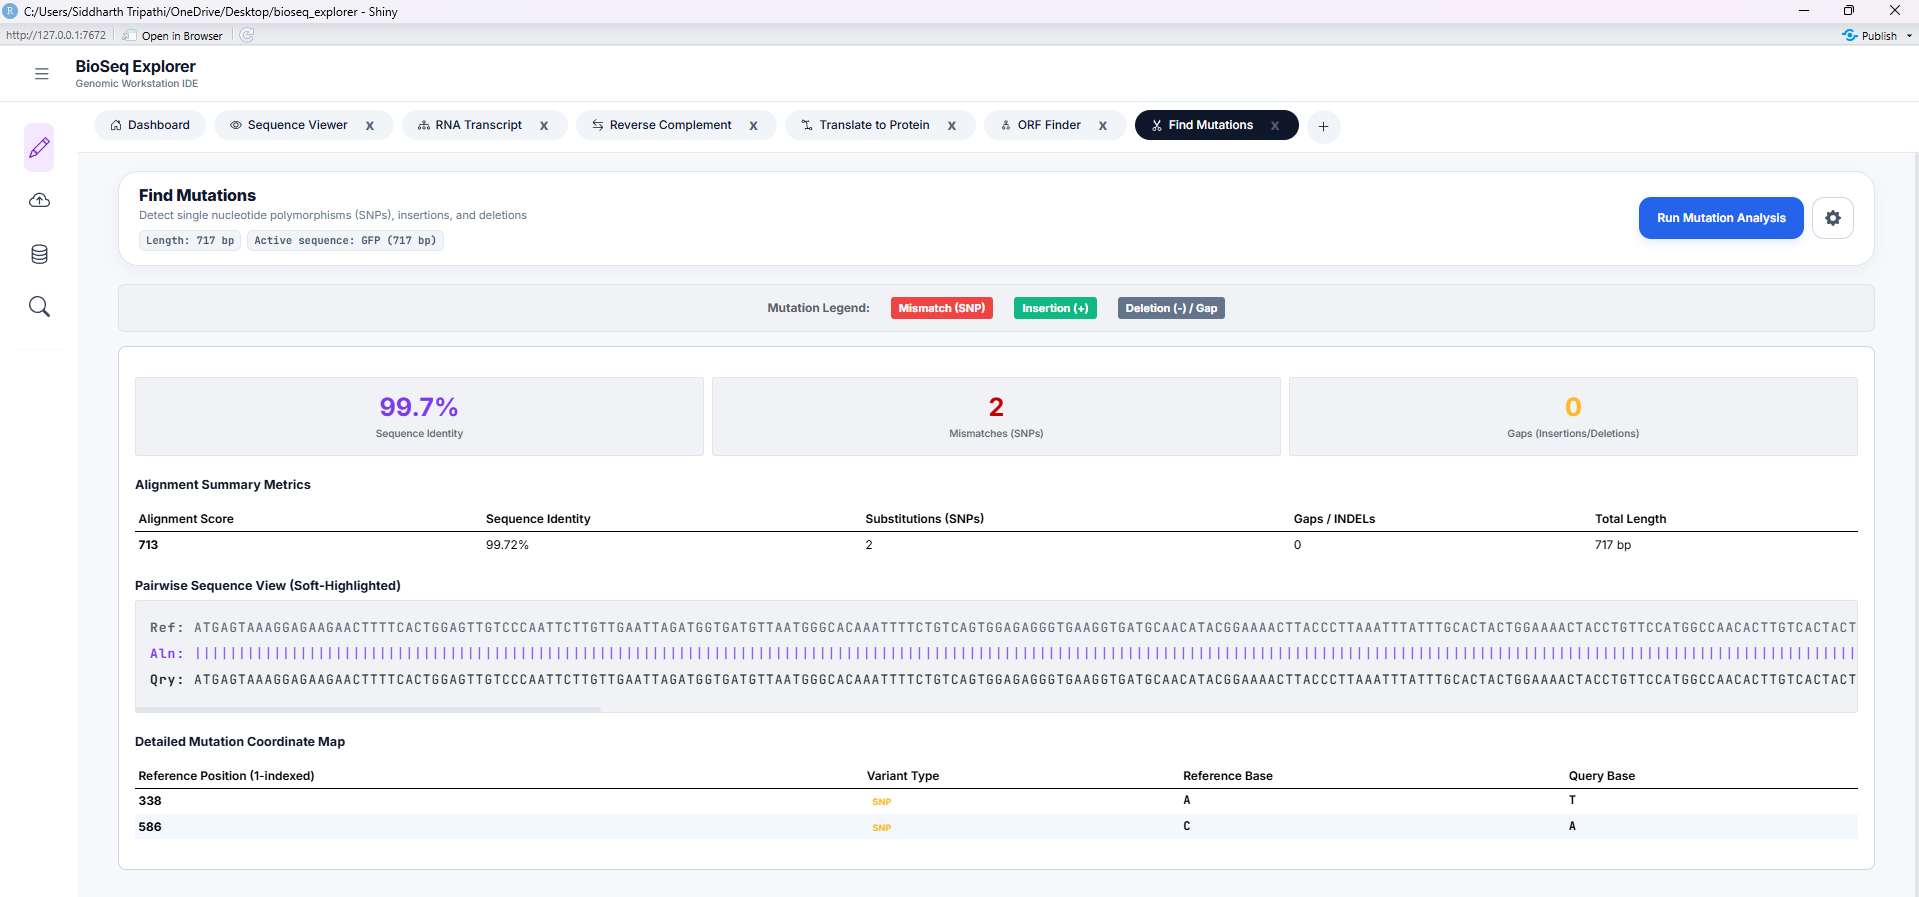1919x897 pixels.
Task: Click the Publish icon
Action: coord(1850,35)
